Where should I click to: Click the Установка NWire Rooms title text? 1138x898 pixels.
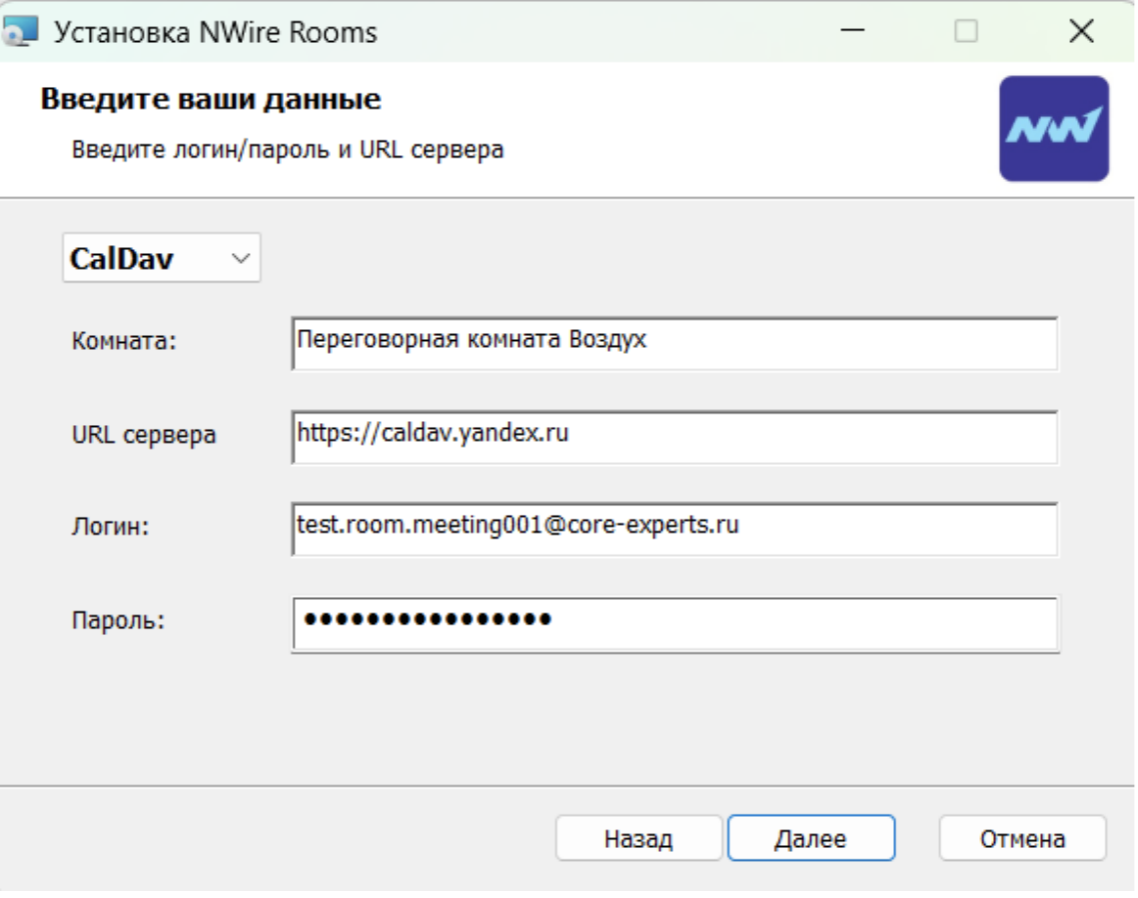[214, 32]
